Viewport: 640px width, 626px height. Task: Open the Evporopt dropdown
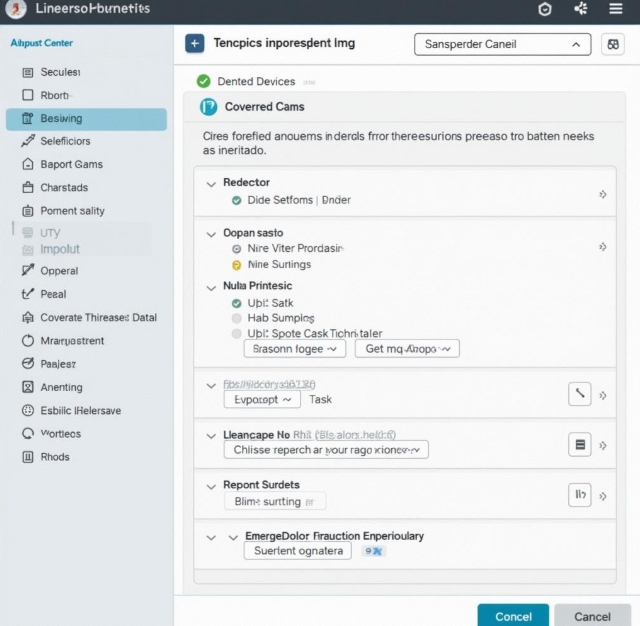click(262, 399)
